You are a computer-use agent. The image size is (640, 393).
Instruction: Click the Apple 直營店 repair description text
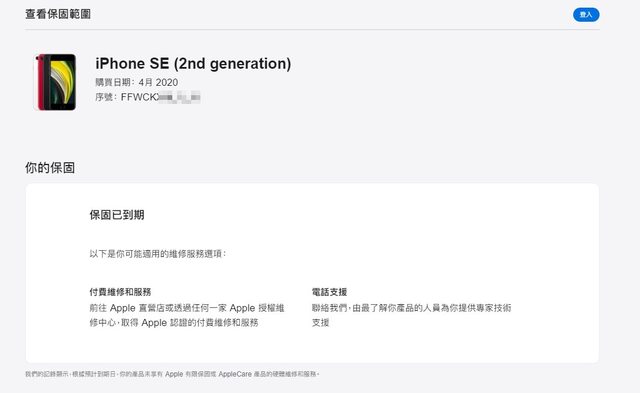click(187, 315)
